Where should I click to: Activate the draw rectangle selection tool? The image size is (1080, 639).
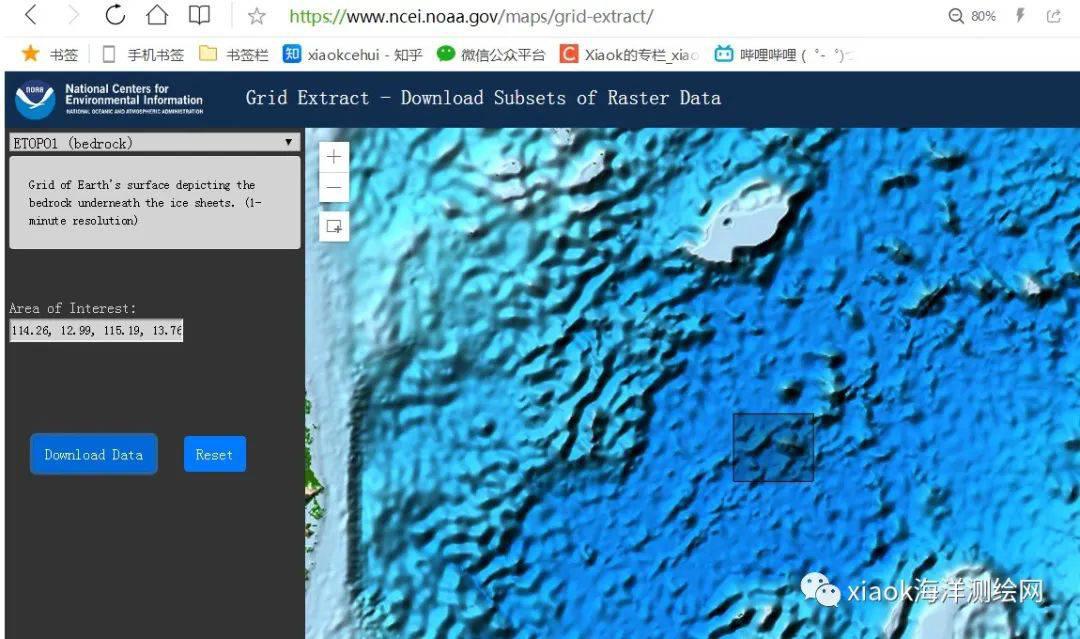pyautogui.click(x=334, y=227)
